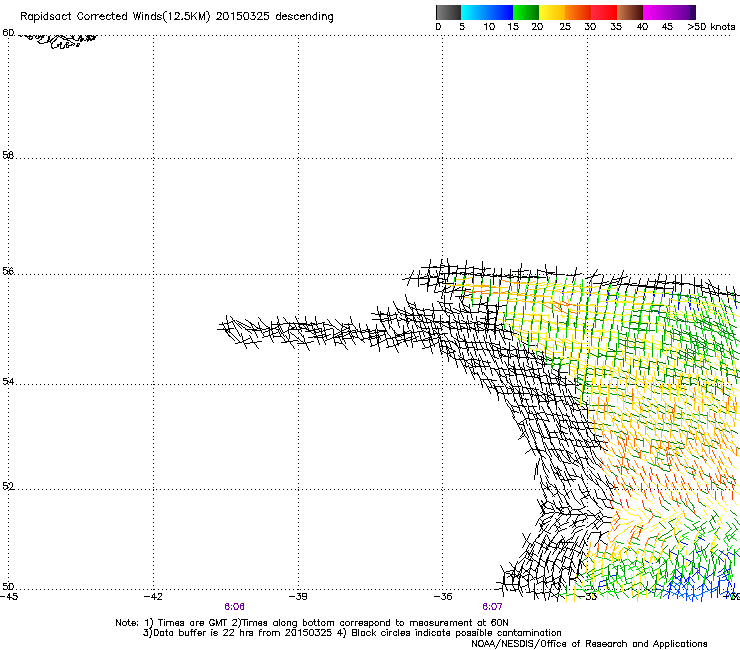Click the purple time stamp '6:08'

(x=235, y=607)
